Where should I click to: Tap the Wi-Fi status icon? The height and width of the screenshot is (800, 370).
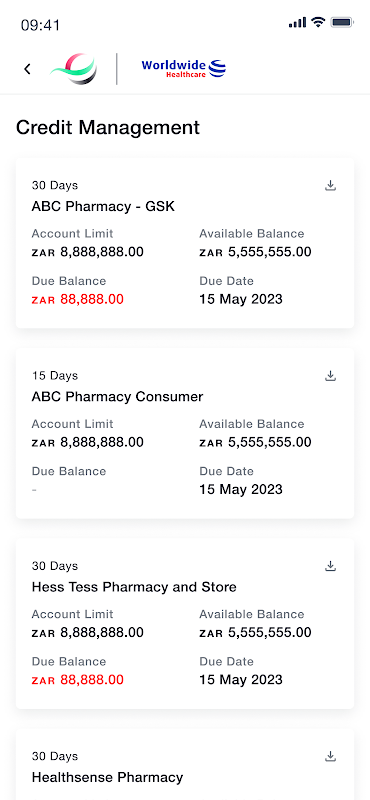tap(318, 22)
